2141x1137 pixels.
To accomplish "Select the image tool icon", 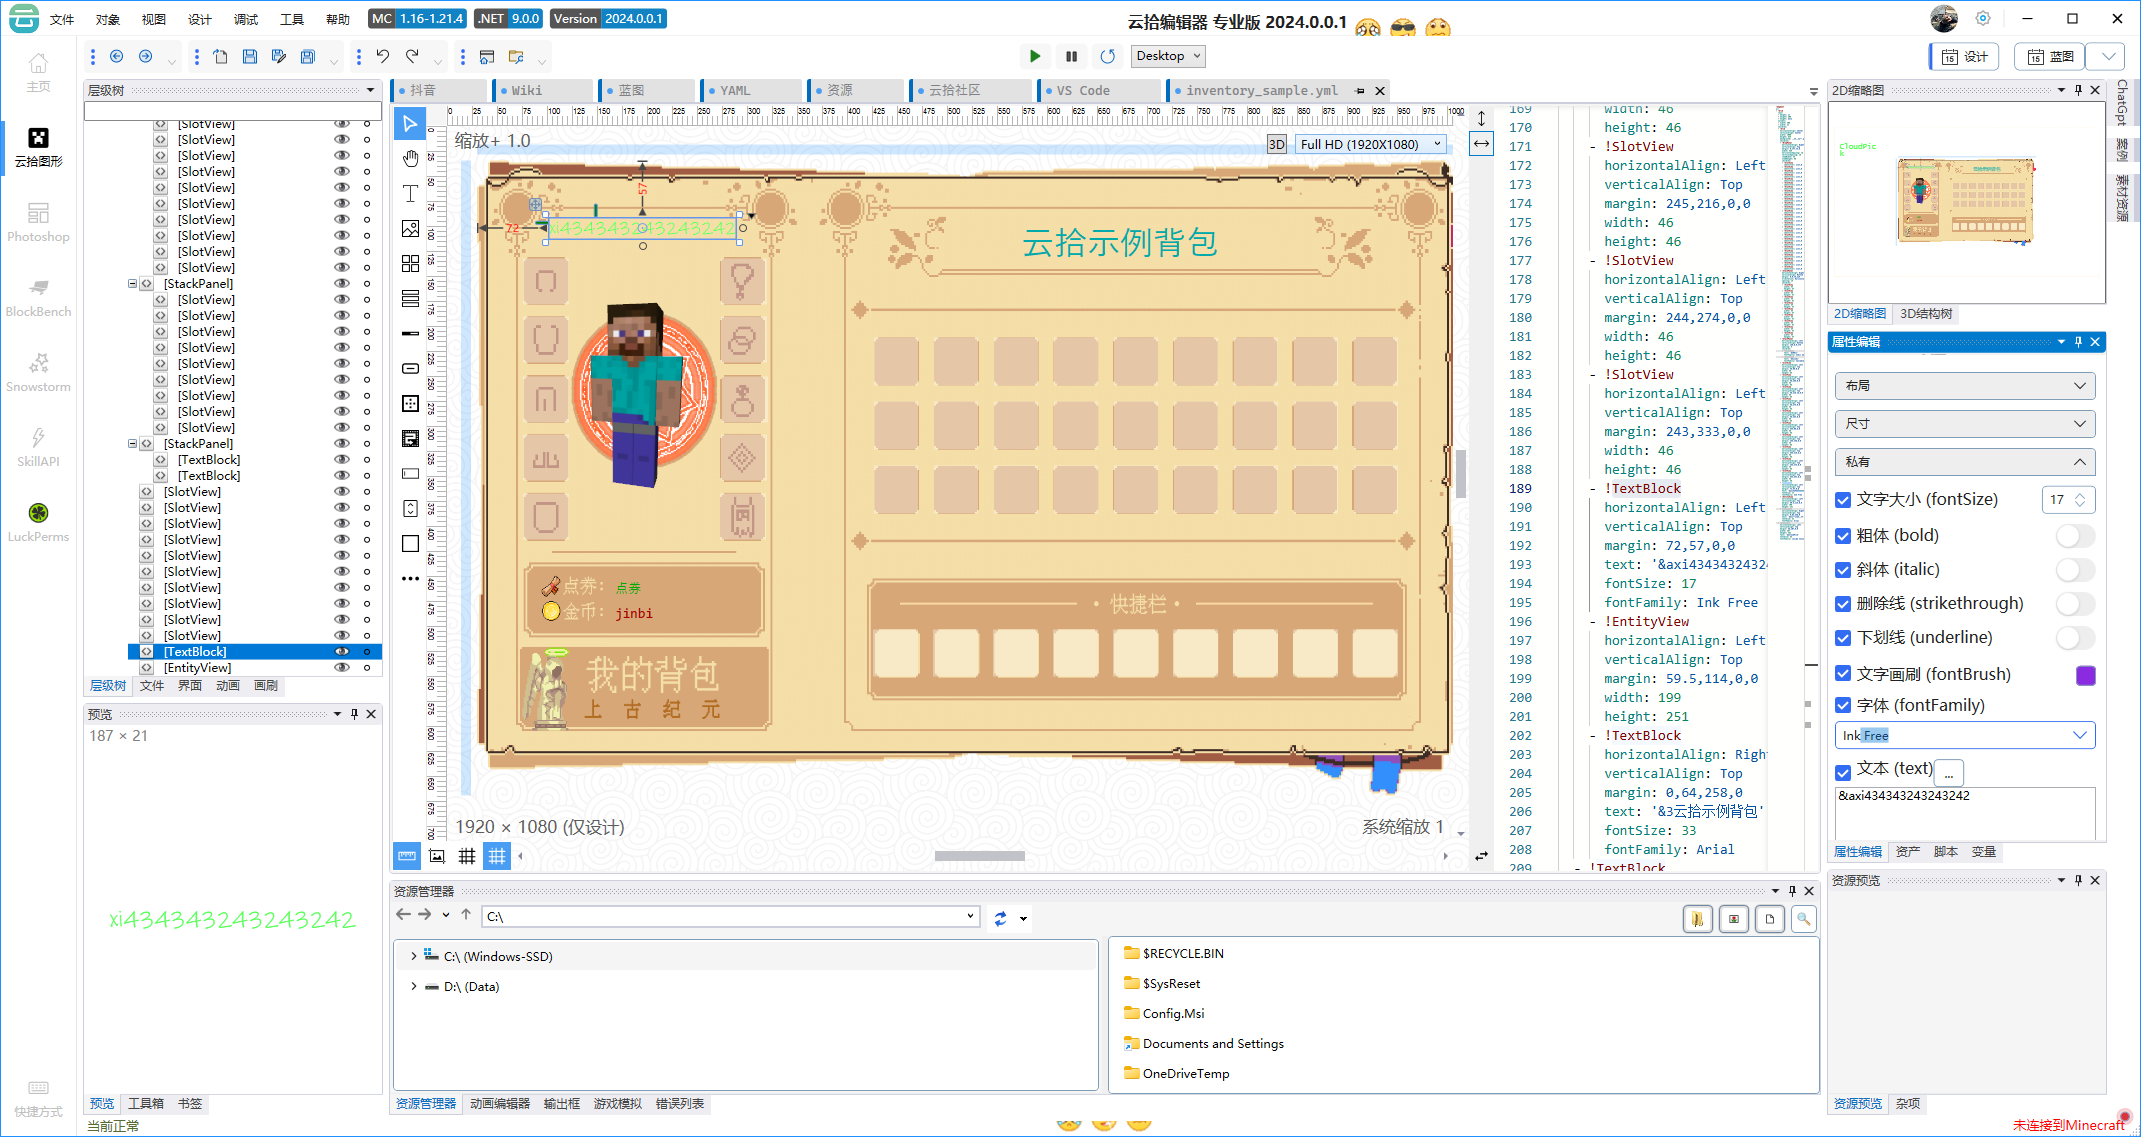I will pyautogui.click(x=410, y=229).
